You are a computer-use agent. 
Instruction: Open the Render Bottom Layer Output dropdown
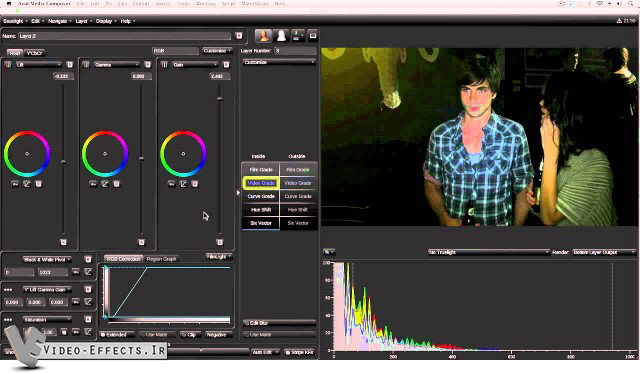[604, 252]
